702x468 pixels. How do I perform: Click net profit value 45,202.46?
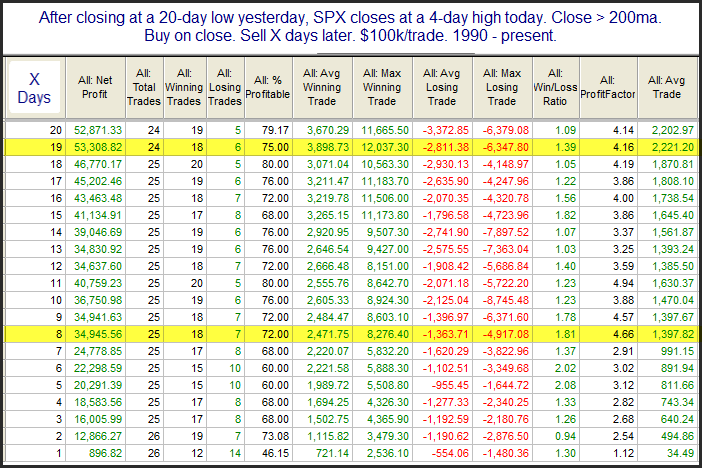[x=98, y=181]
